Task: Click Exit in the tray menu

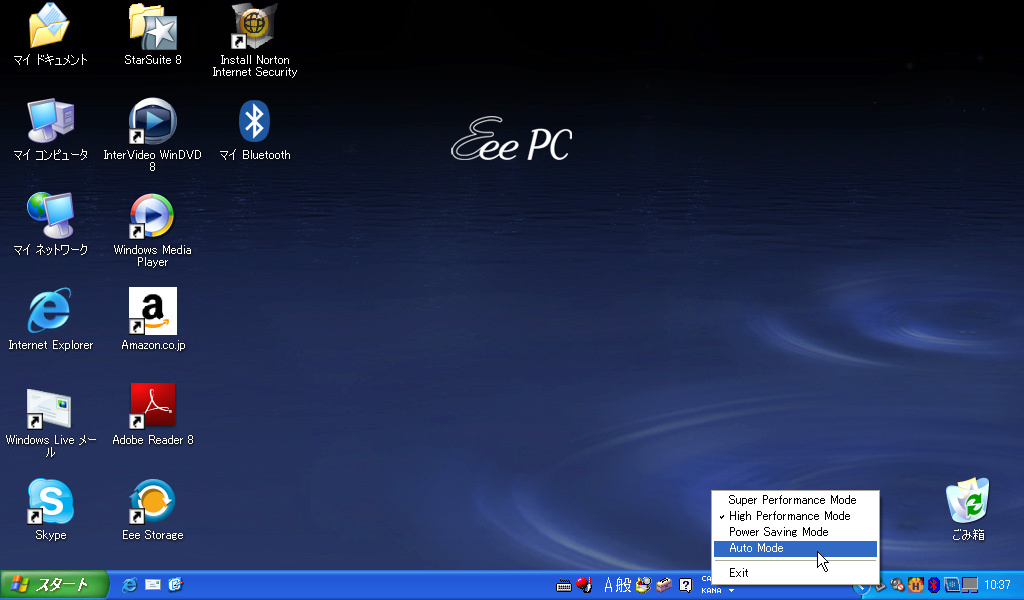Action: click(x=795, y=573)
